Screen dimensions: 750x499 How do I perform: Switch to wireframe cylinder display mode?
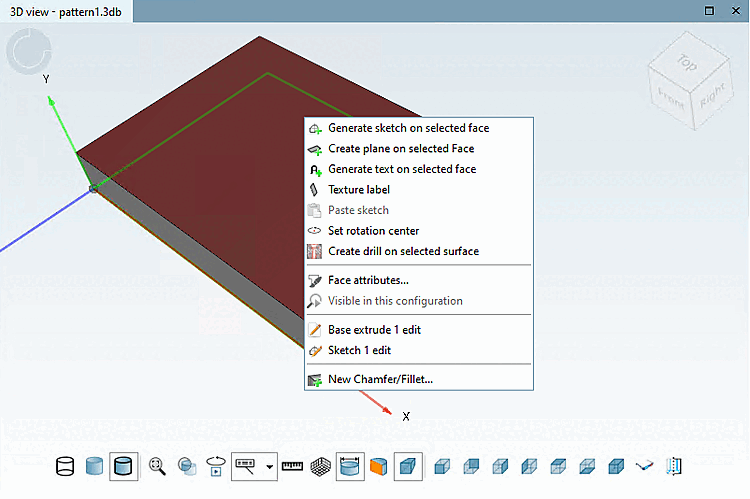point(65,466)
